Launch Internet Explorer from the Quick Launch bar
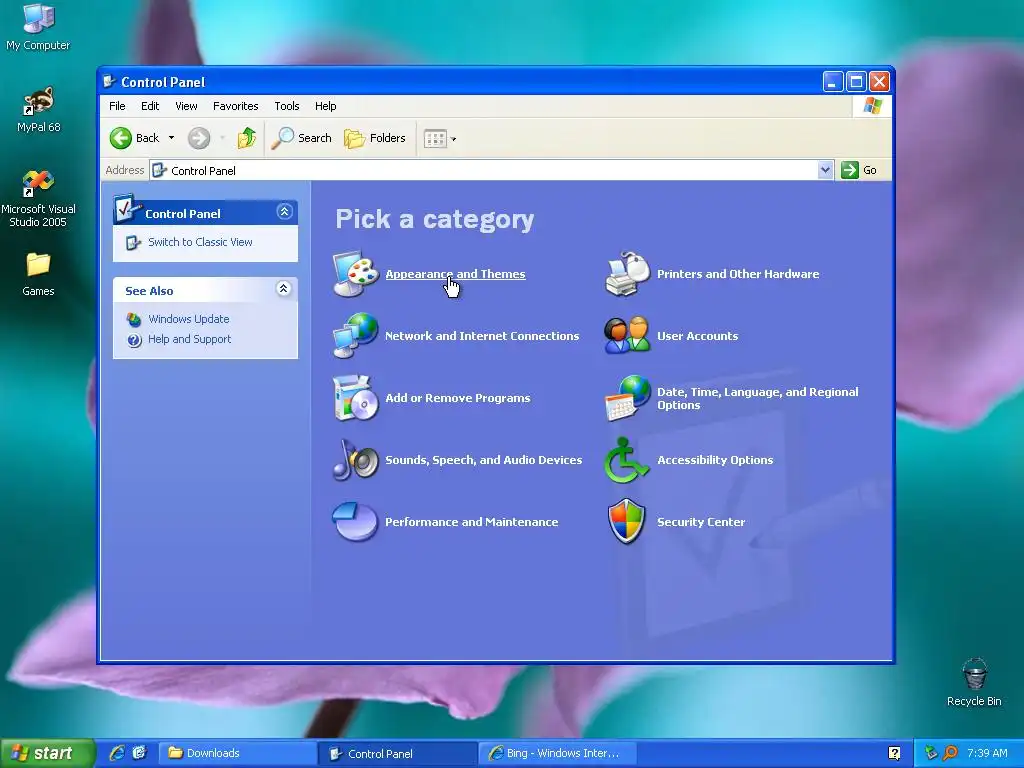The image size is (1024, 768). coord(117,753)
